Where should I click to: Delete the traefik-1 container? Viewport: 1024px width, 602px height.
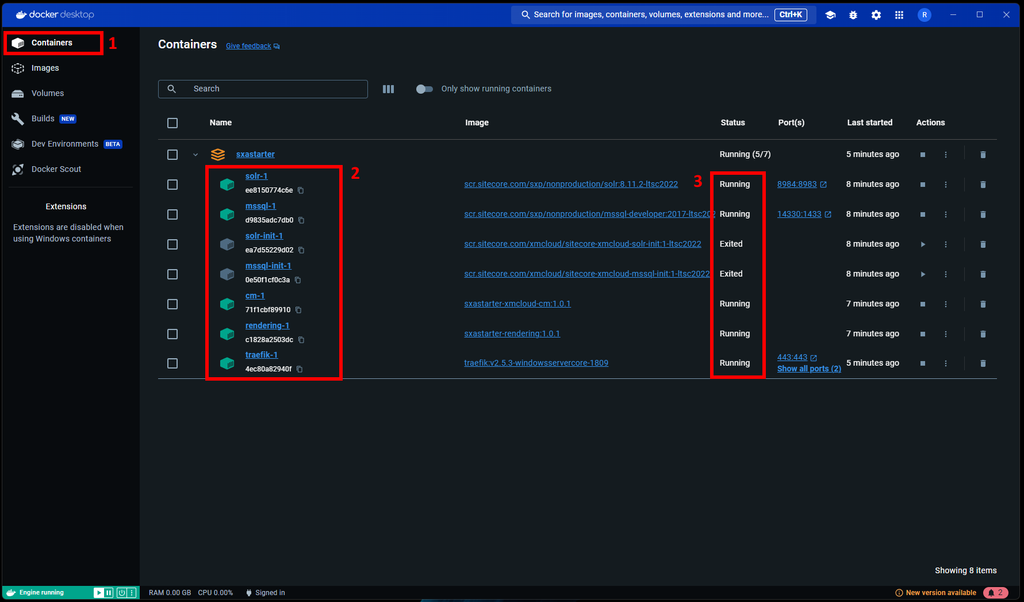click(982, 363)
